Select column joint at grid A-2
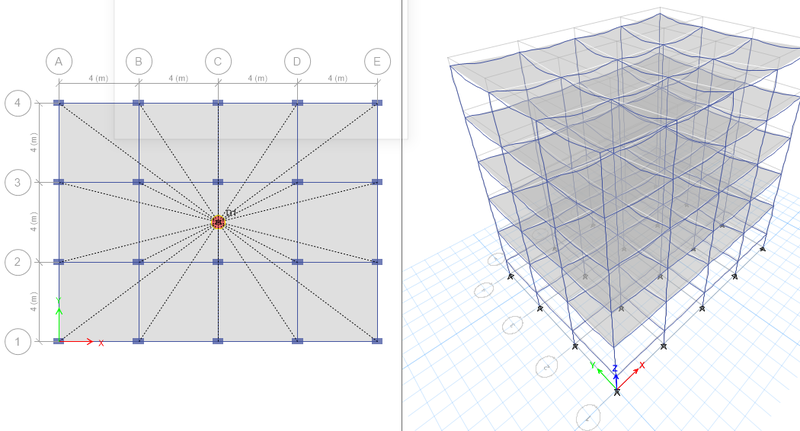The image size is (800, 431). 59,262
